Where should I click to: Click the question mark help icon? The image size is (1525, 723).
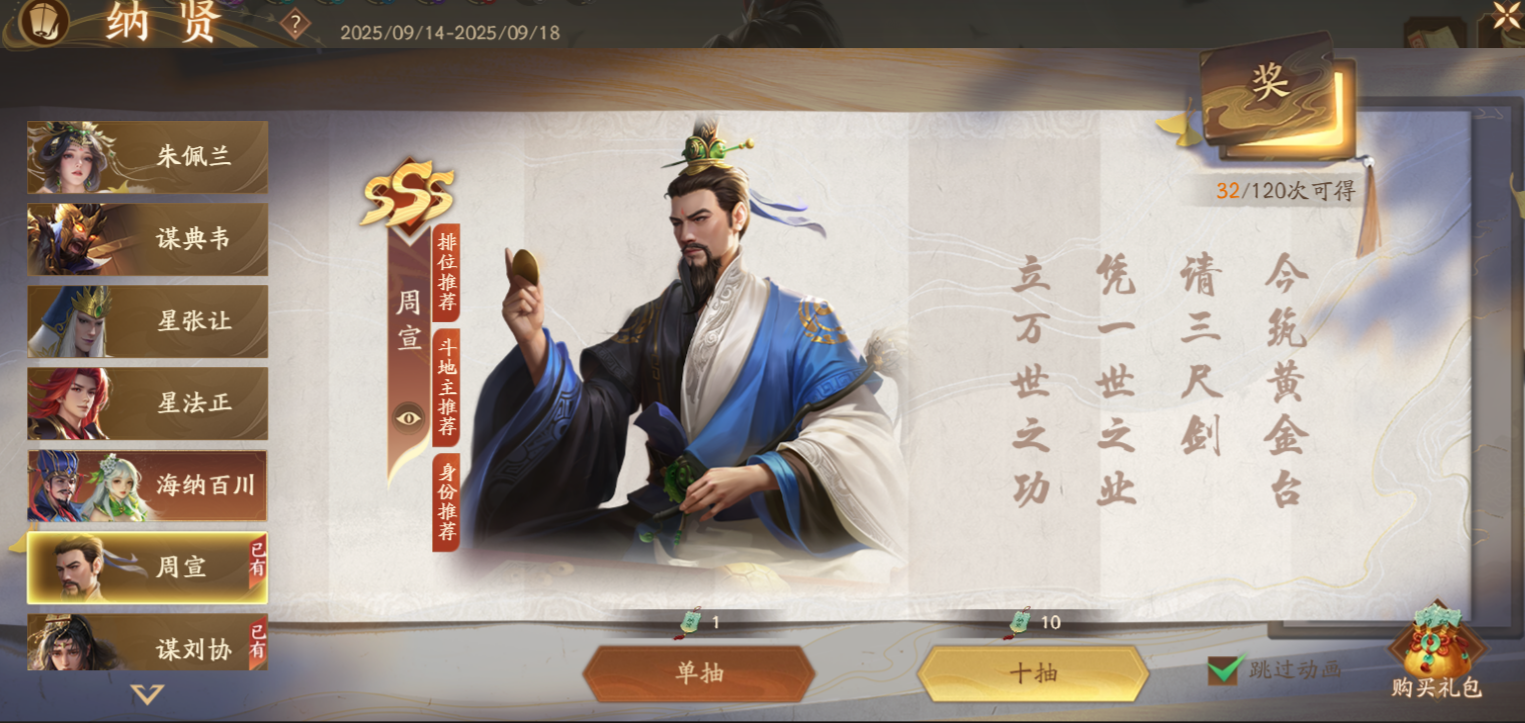[x=295, y=23]
